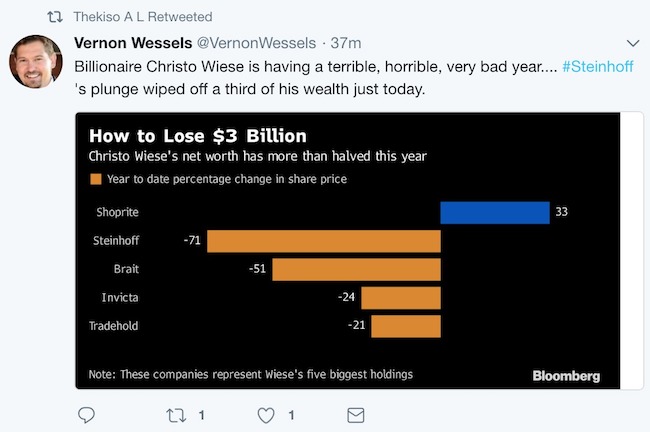Click the Bloomberg logo in chart
Screen dimensions: 650x432
[566, 376]
